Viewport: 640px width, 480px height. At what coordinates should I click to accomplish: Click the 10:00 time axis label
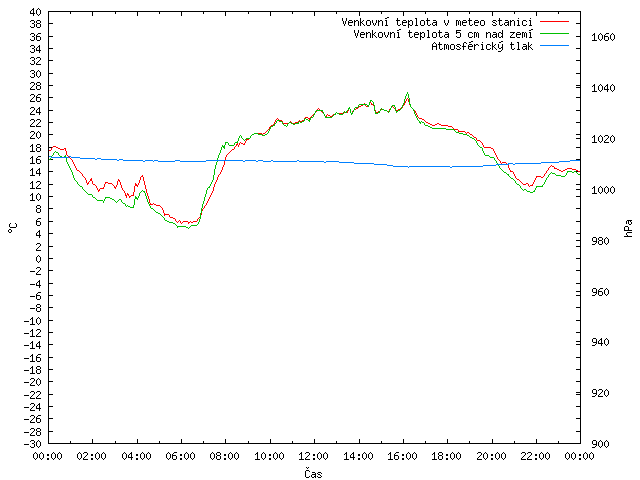pyautogui.click(x=269, y=456)
